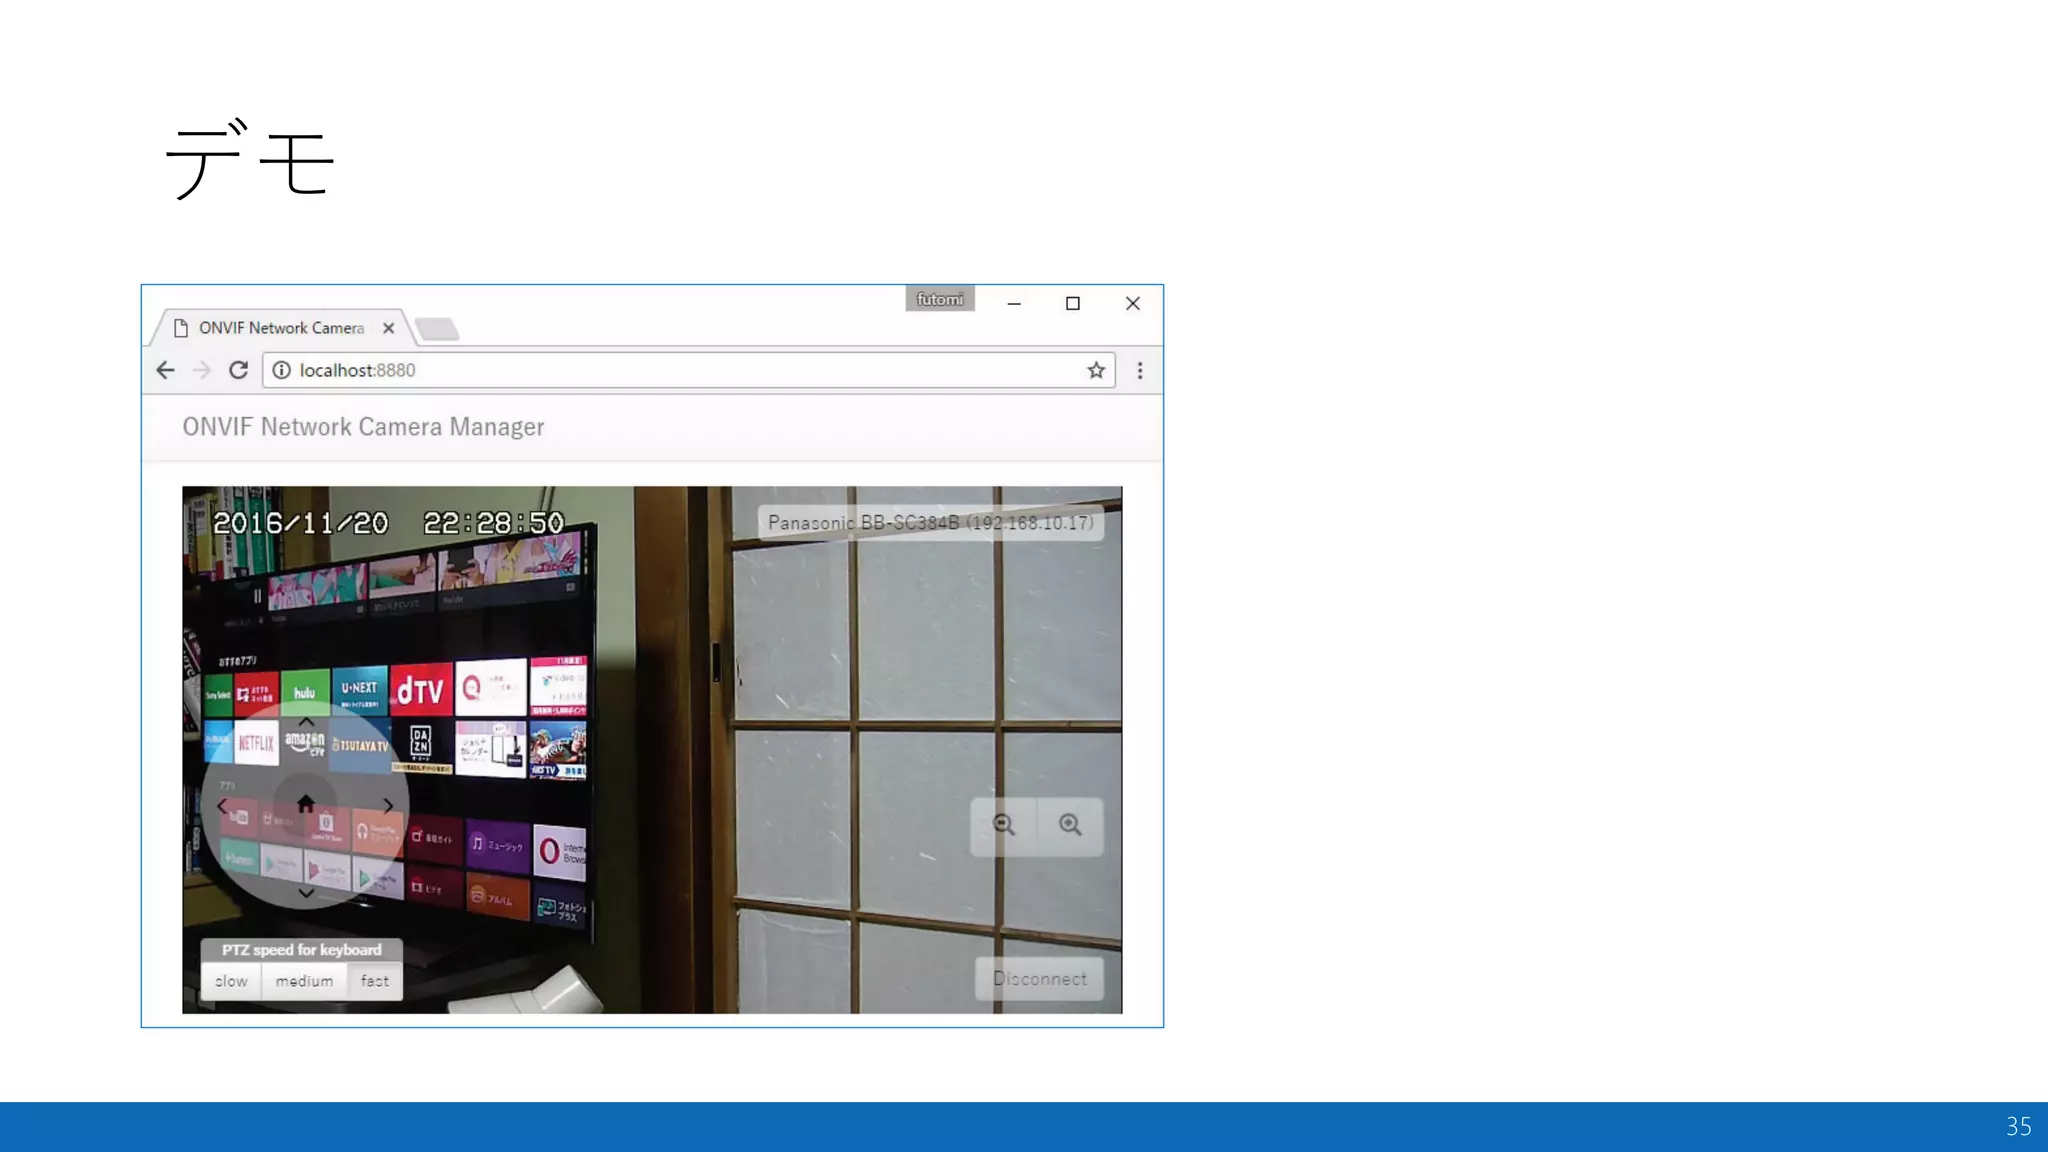Screen dimensions: 2048x1152
Task: Open Chrome three-dot menu
Action: [1139, 371]
